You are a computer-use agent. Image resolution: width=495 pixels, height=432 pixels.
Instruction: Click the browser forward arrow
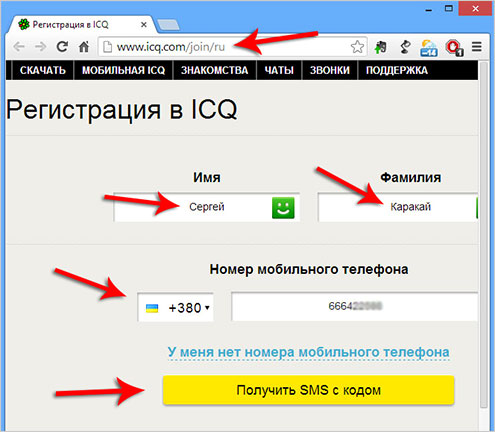[x=40, y=47]
